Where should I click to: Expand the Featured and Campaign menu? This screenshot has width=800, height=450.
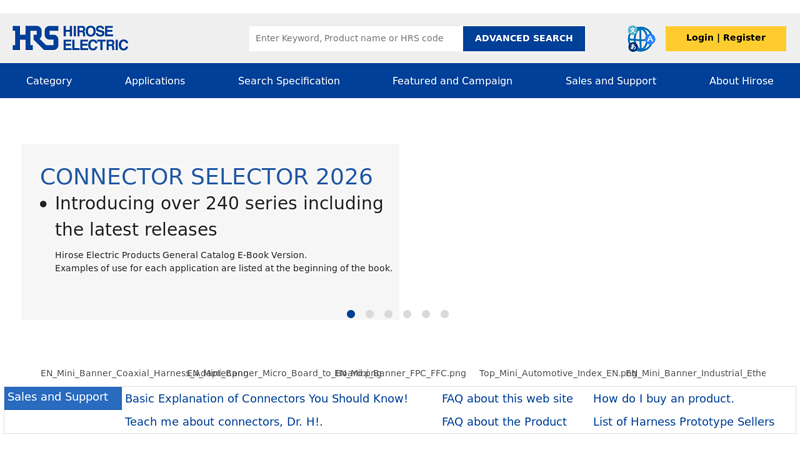pyautogui.click(x=452, y=81)
